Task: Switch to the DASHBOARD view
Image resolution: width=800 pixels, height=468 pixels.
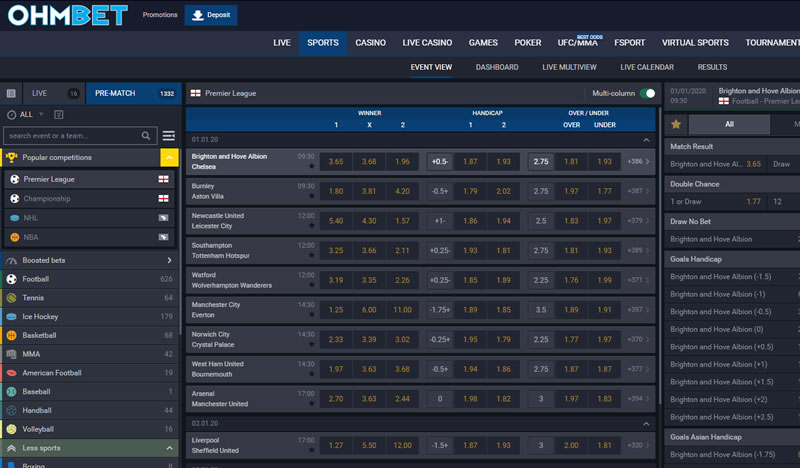Action: (497, 67)
